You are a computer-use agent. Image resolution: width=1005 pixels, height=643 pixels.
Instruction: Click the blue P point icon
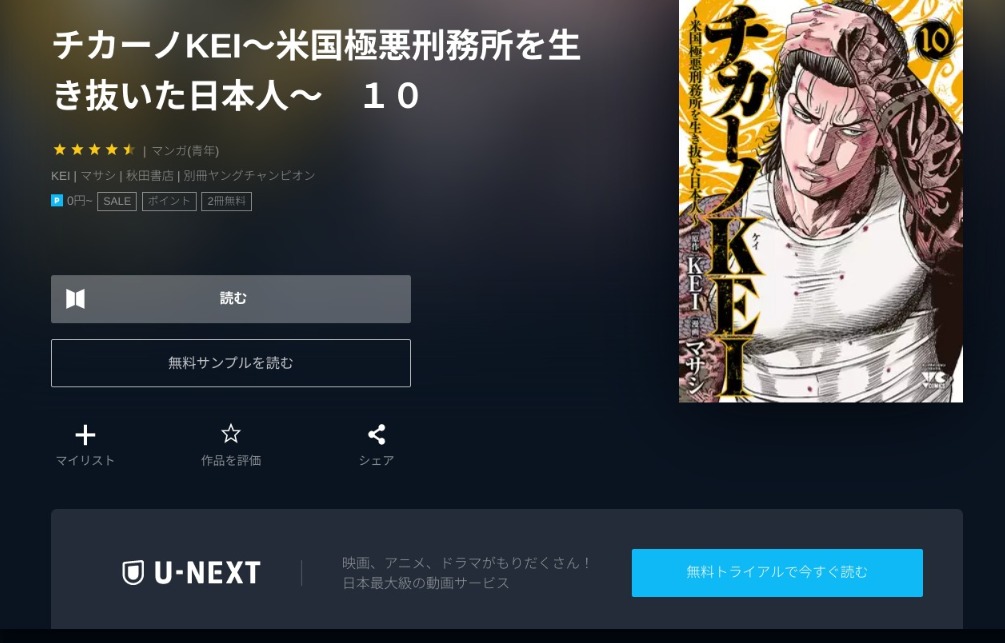57,201
